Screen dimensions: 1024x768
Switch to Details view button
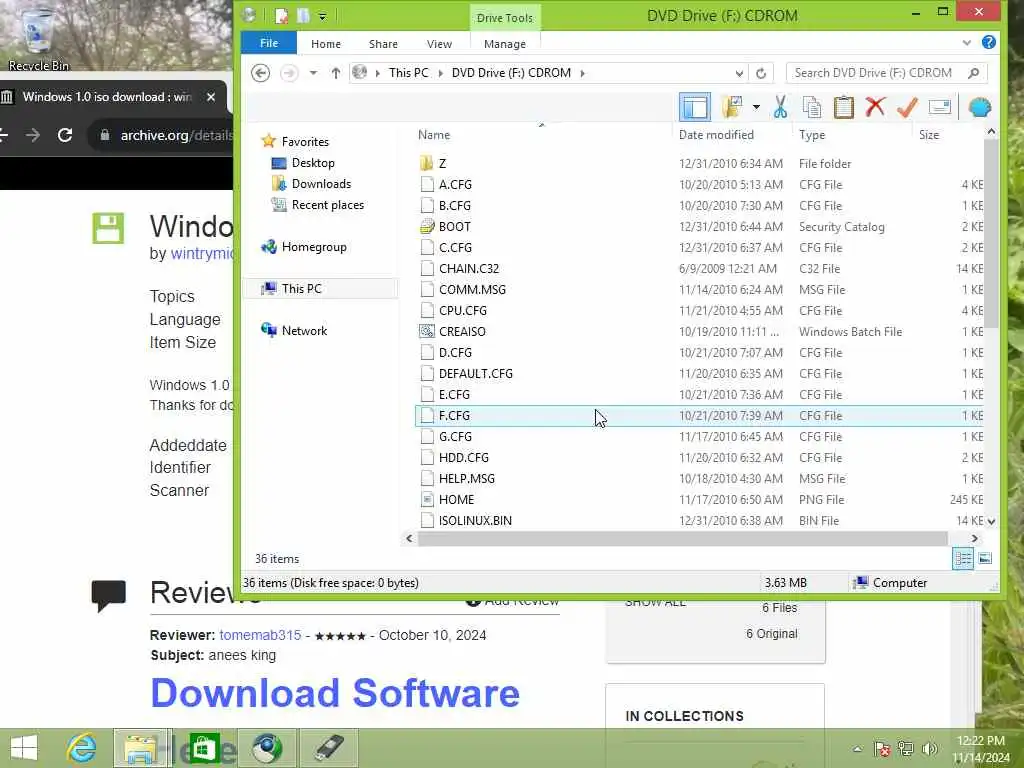coord(963,558)
